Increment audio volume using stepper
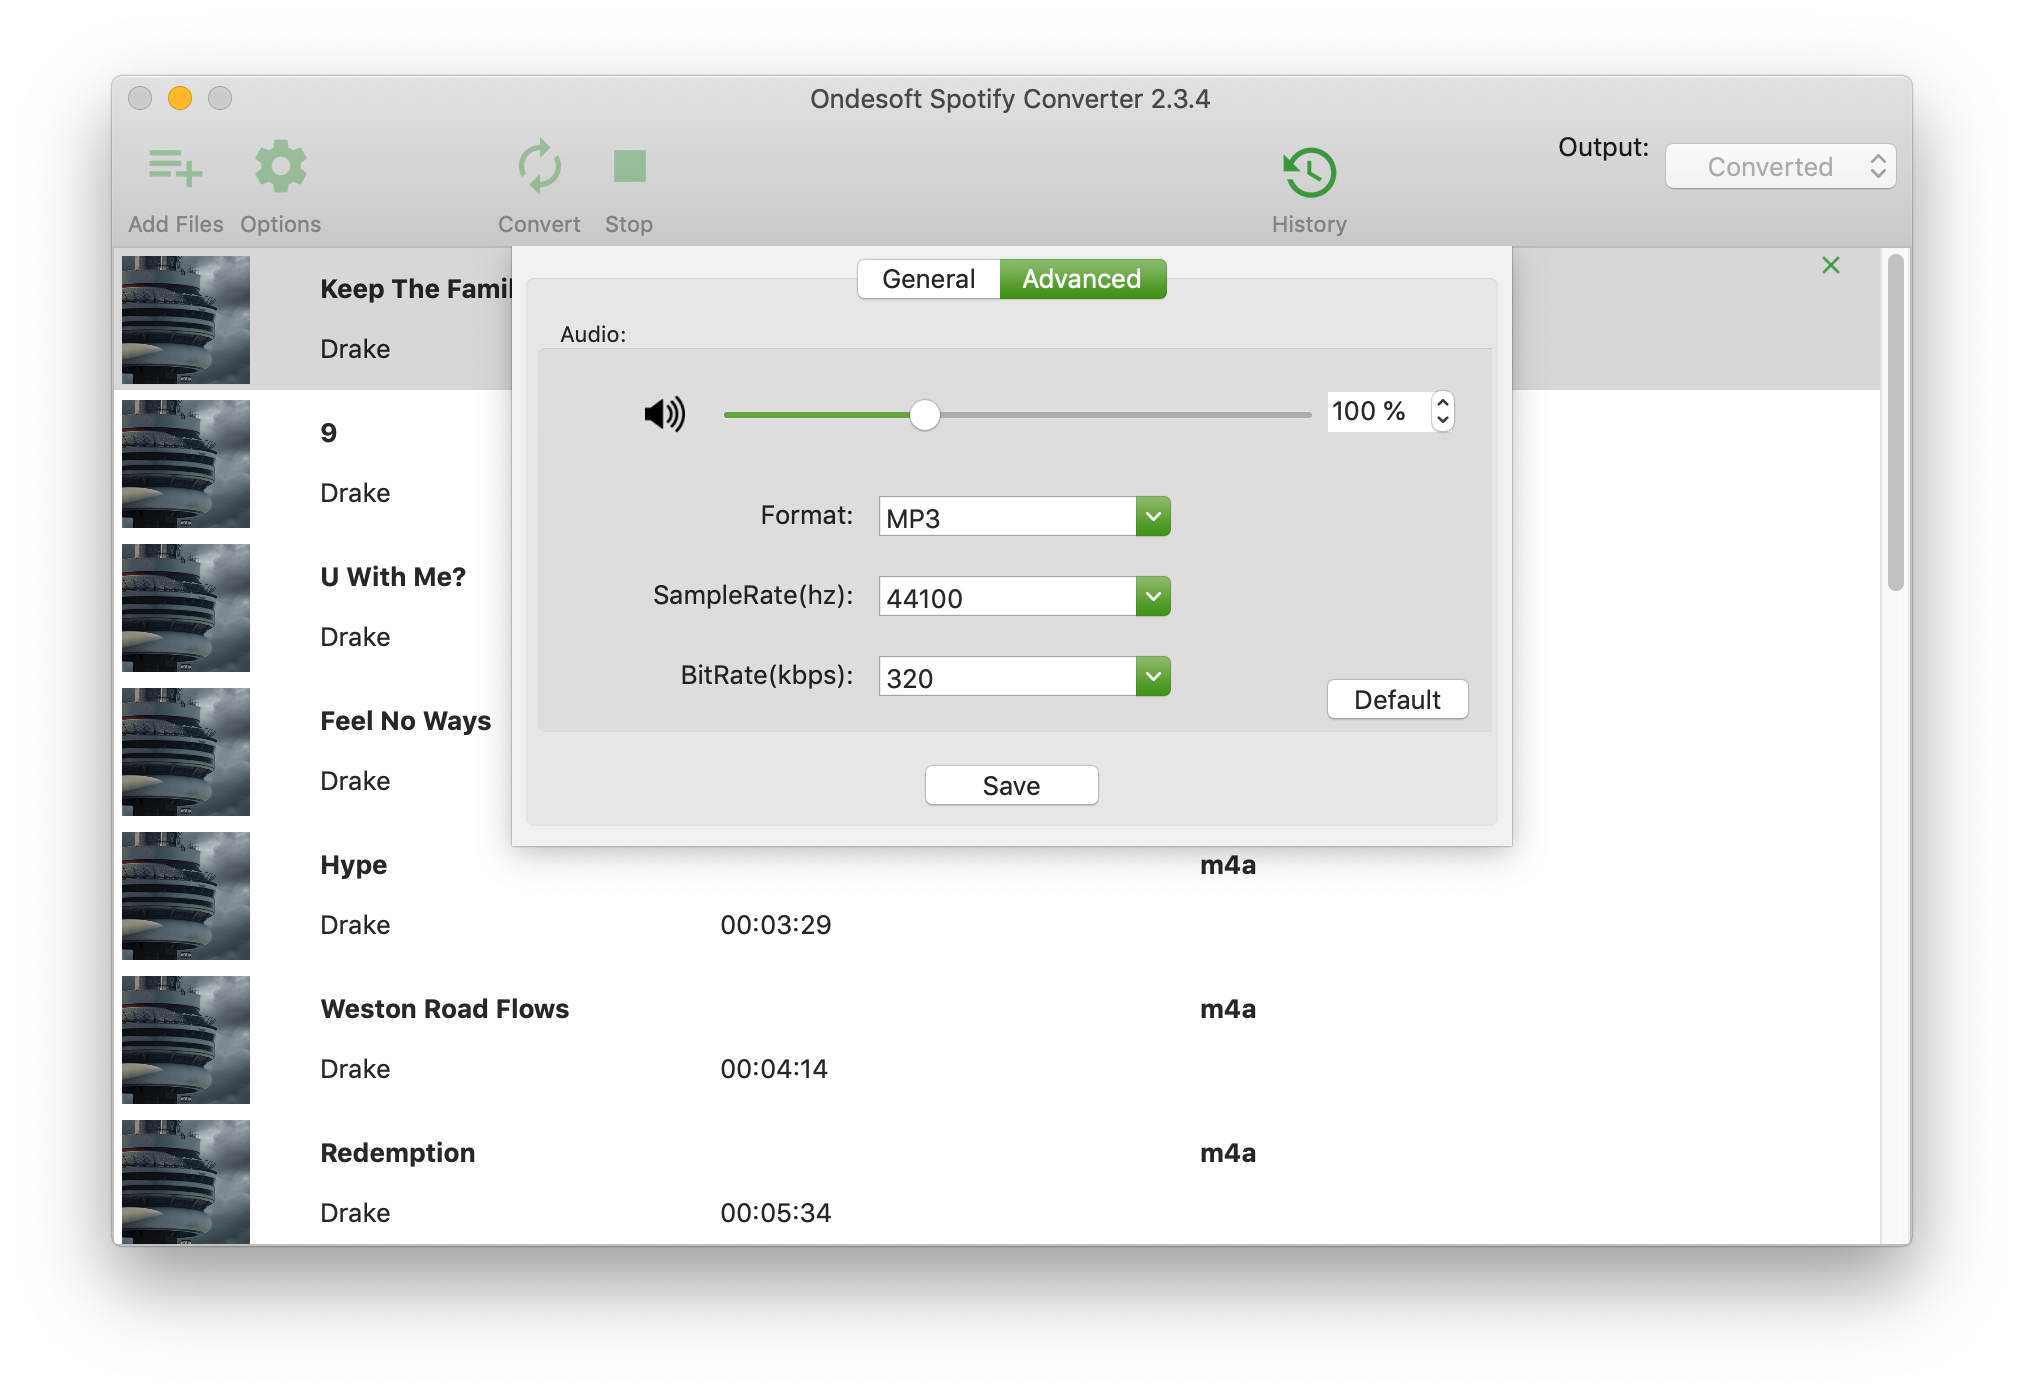The width and height of the screenshot is (2024, 1394). (1444, 402)
